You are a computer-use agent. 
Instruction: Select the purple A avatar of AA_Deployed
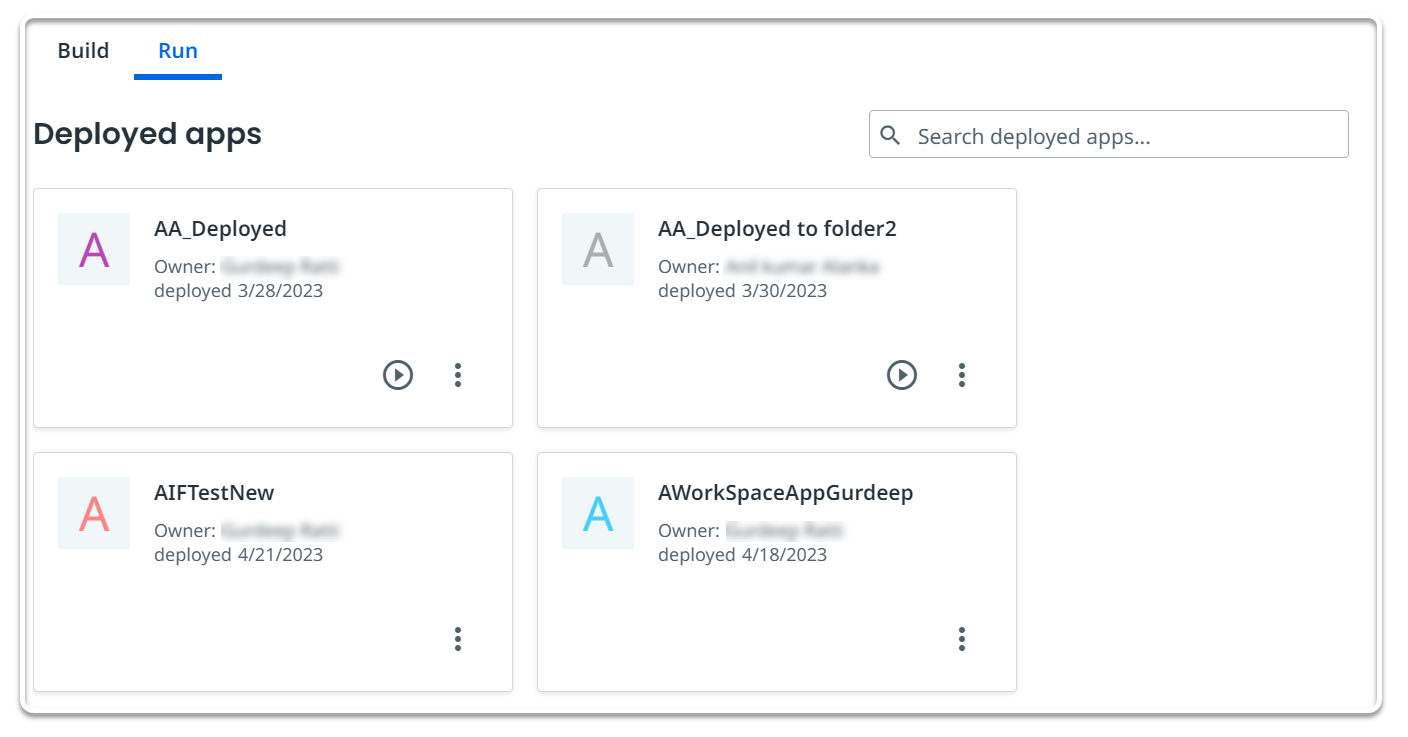94,249
